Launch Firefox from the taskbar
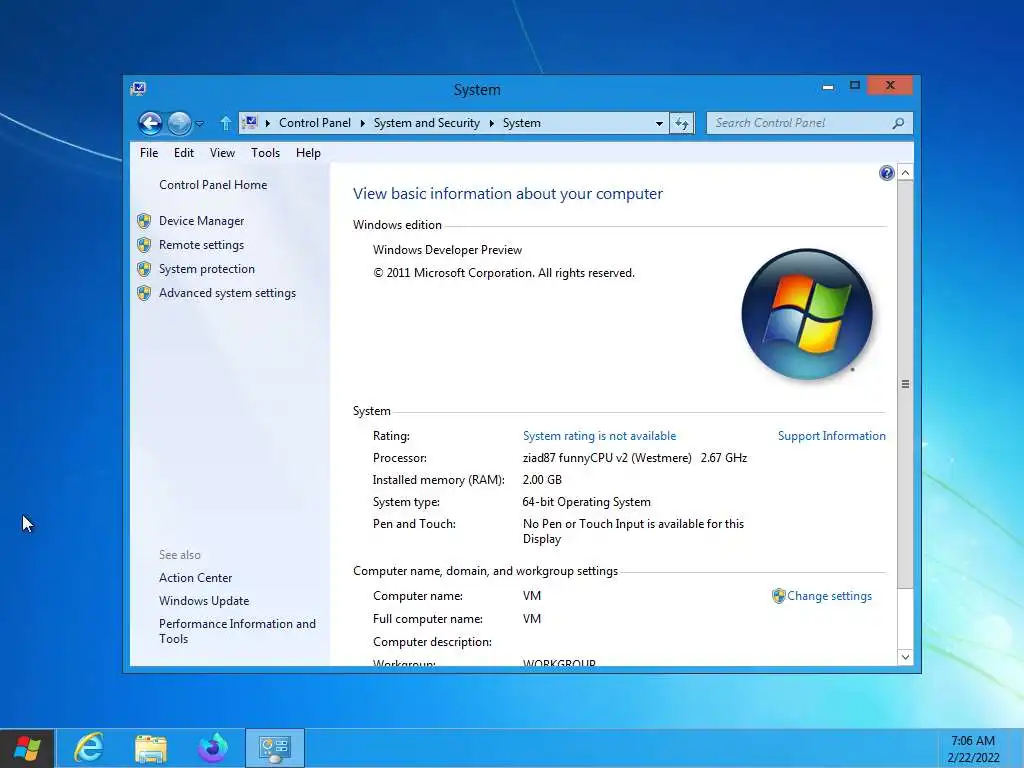This screenshot has width=1024, height=768. 213,748
